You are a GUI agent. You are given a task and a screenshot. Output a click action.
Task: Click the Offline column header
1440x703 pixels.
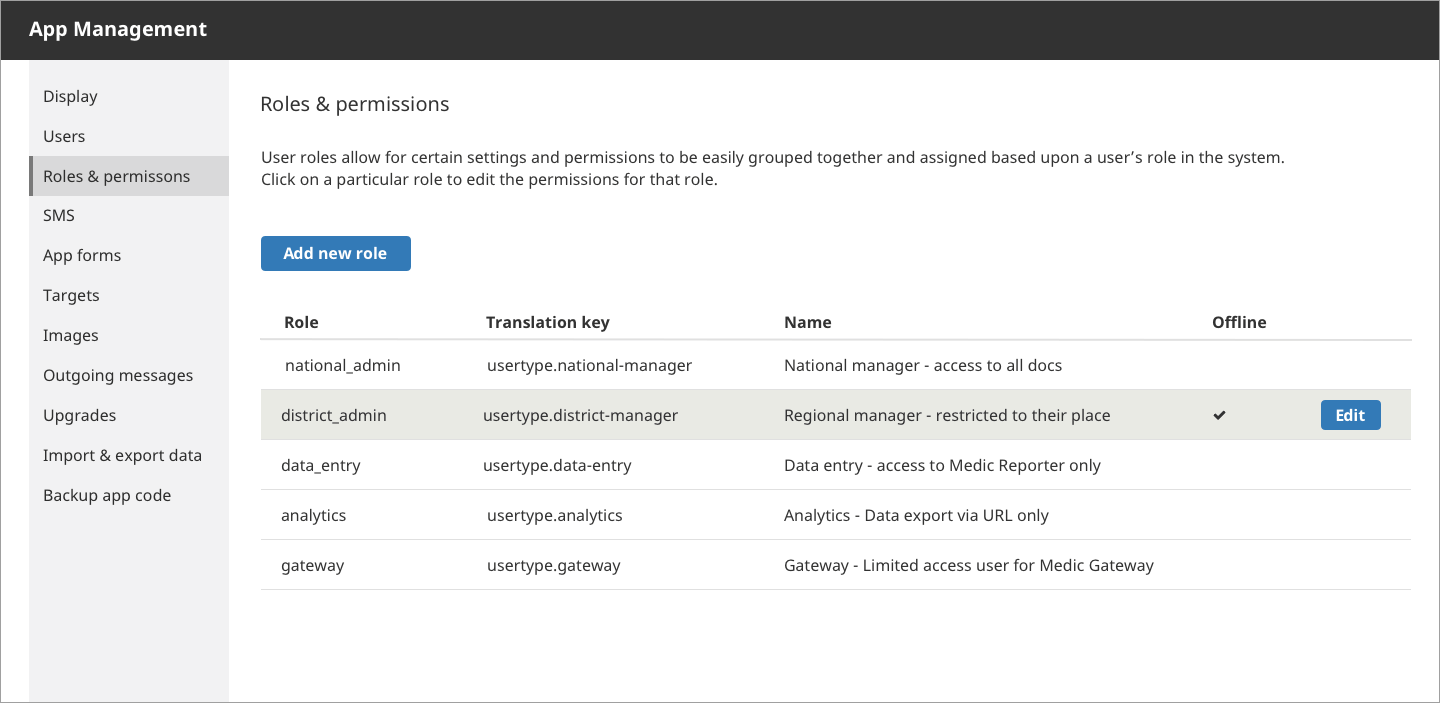point(1239,322)
